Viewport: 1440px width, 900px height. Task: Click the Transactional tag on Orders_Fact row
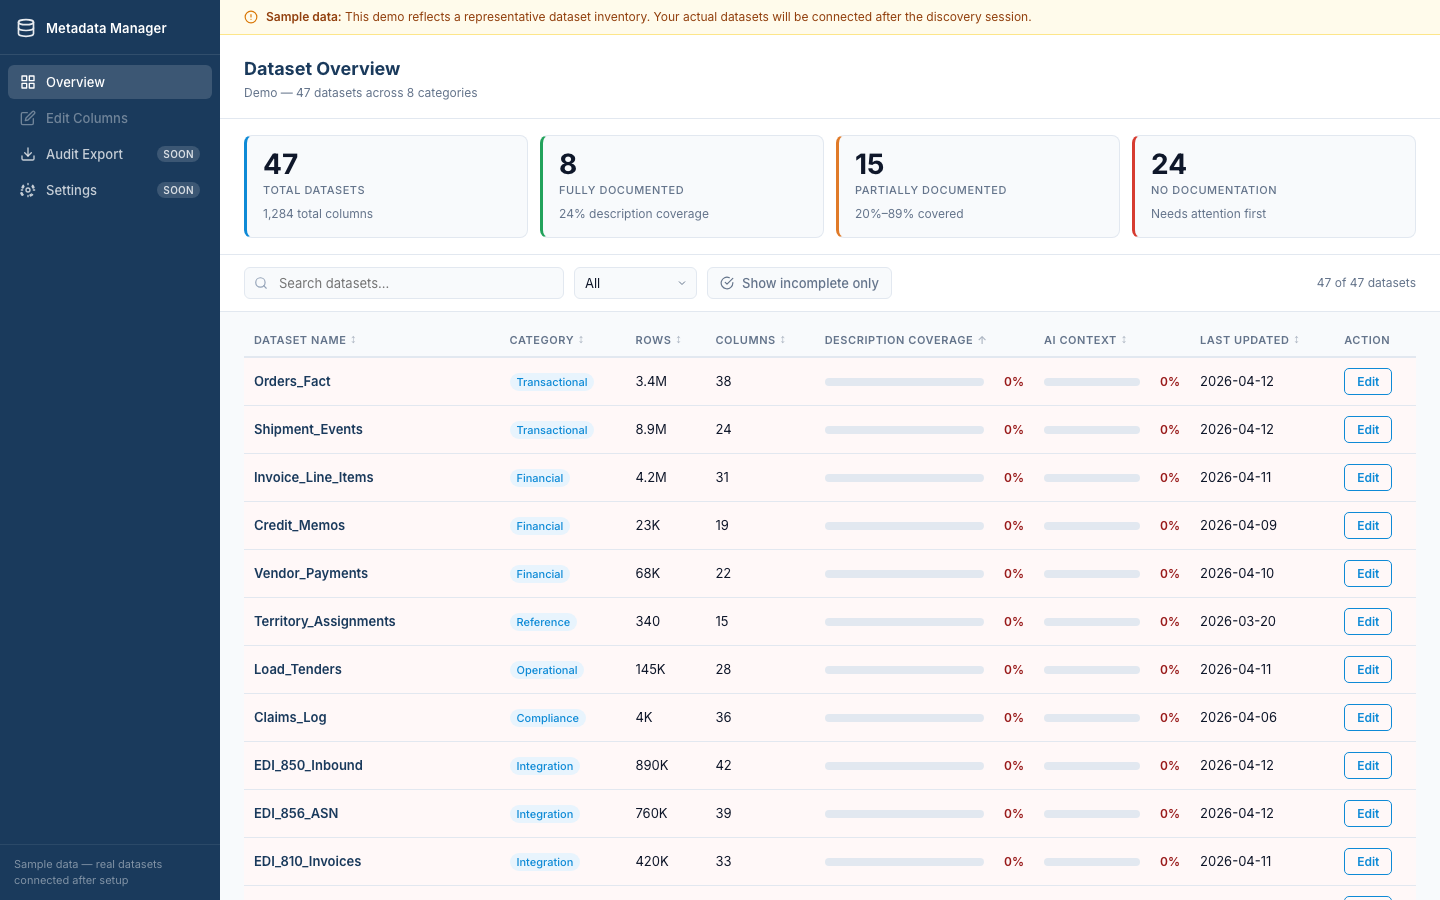552,382
